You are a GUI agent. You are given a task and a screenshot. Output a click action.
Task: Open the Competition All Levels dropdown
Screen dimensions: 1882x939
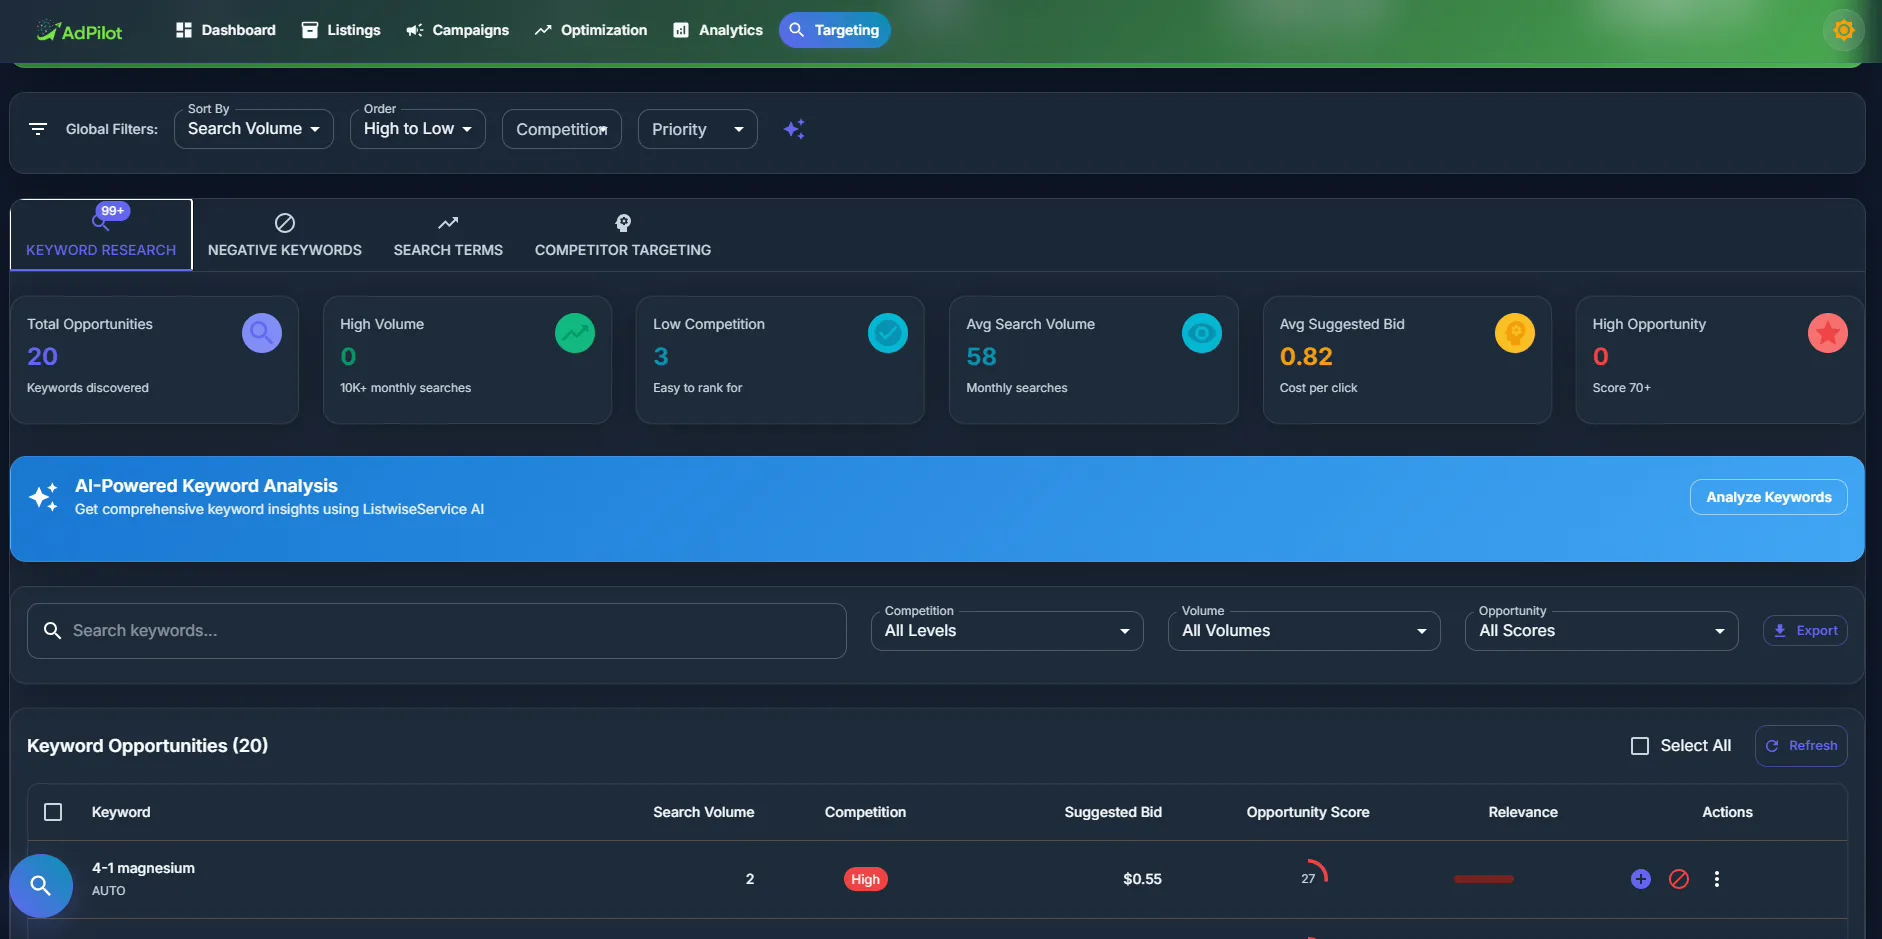pos(1007,631)
